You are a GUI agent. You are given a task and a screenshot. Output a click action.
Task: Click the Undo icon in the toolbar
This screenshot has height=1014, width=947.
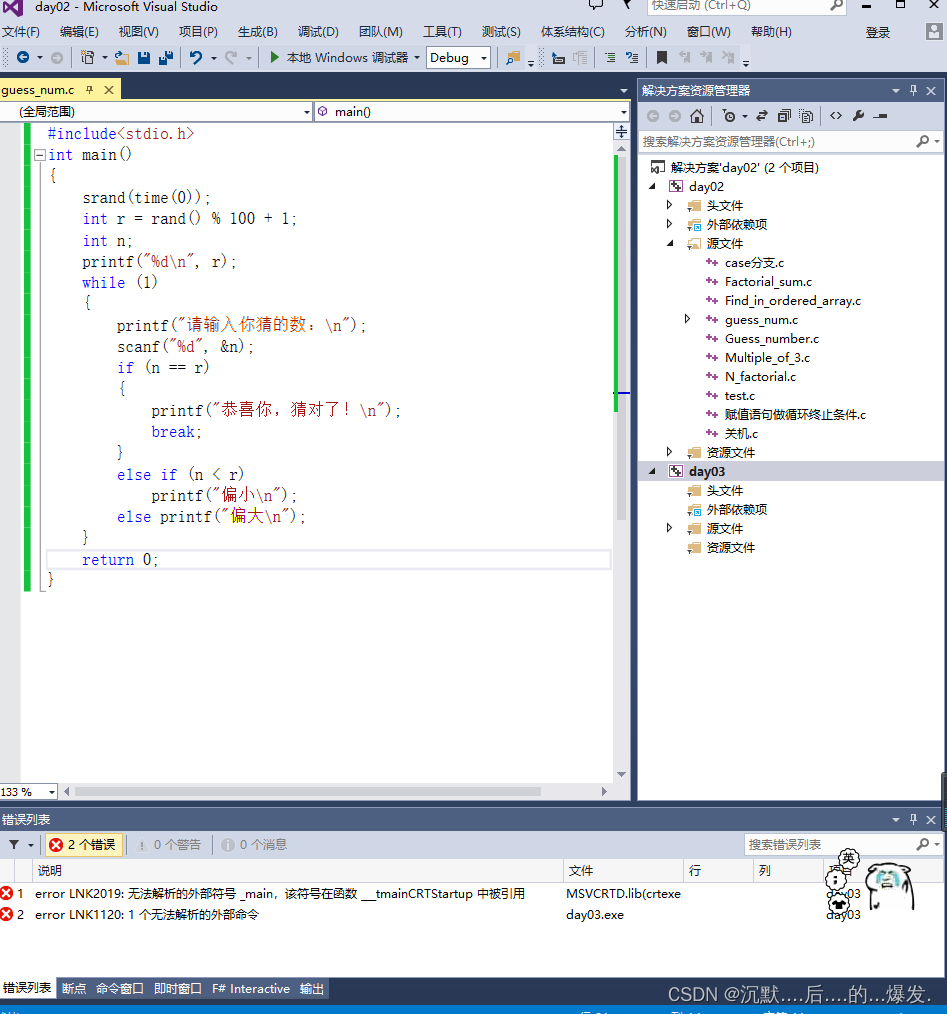coord(196,58)
